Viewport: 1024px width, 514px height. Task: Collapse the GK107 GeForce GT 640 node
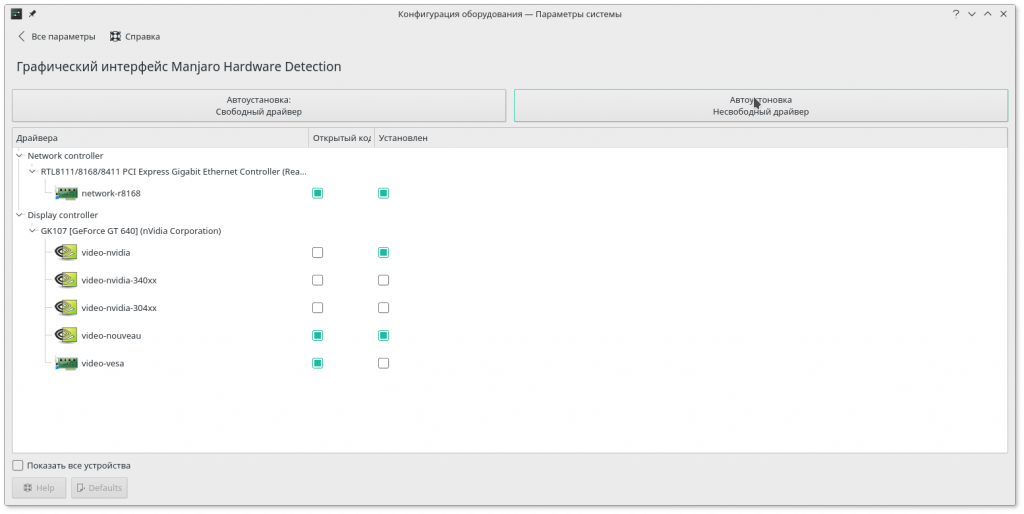[x=33, y=231]
